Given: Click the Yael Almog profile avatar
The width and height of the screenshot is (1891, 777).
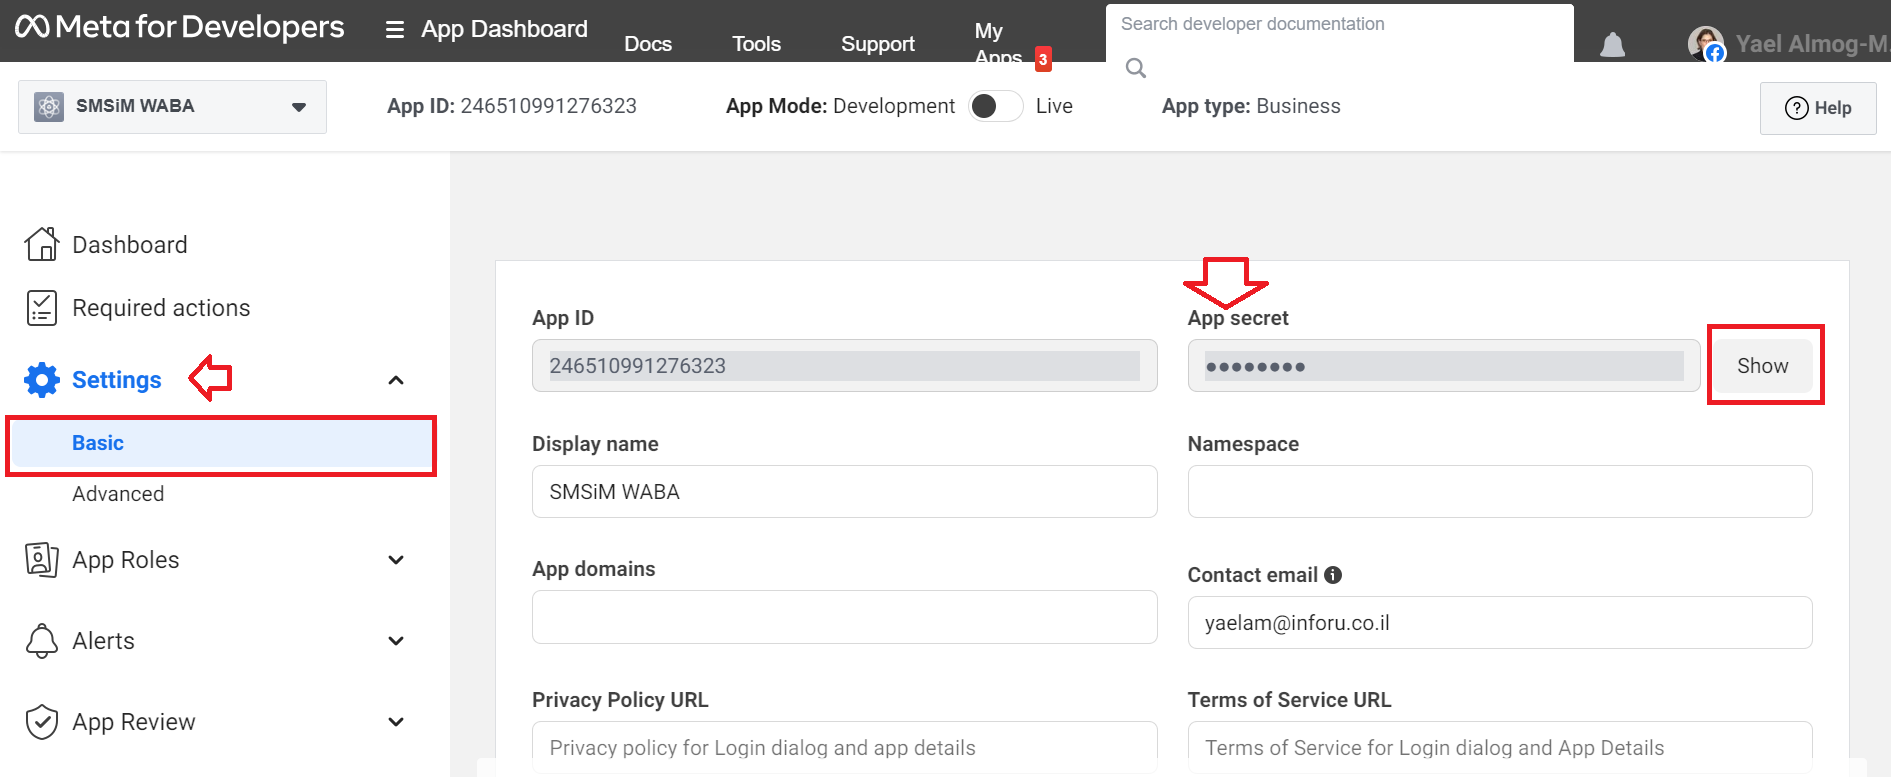Looking at the screenshot, I should tap(1706, 44).
